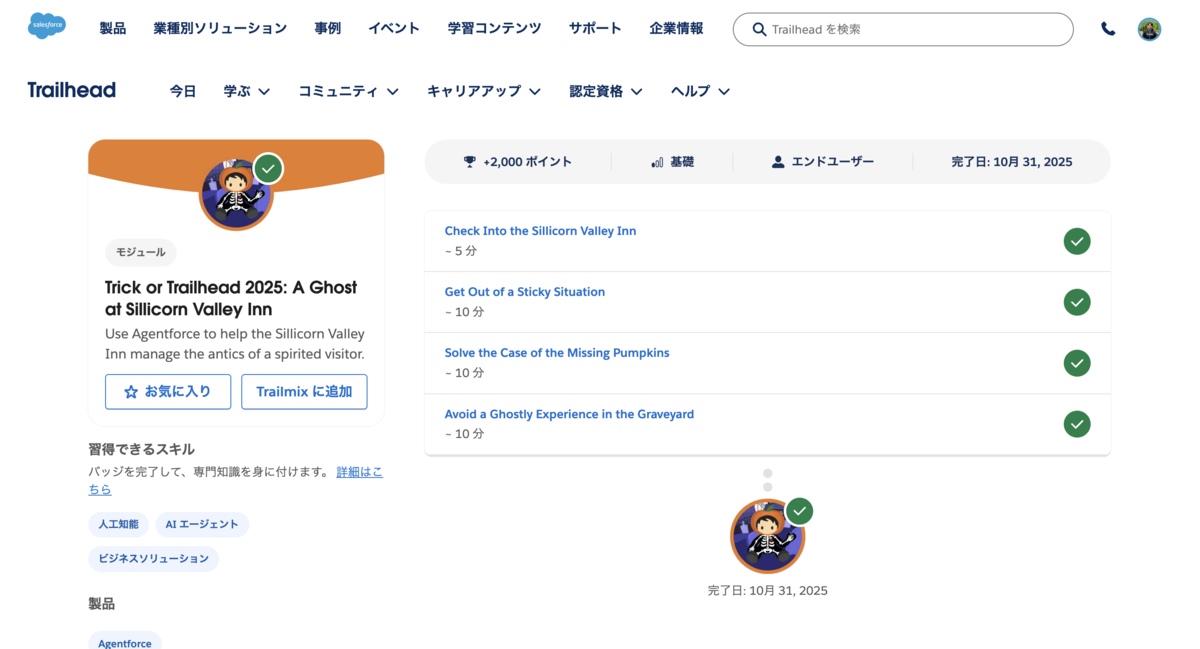This screenshot has height=649, width=1200.
Task: Click the +2,000 ポイント text
Action: click(527, 162)
